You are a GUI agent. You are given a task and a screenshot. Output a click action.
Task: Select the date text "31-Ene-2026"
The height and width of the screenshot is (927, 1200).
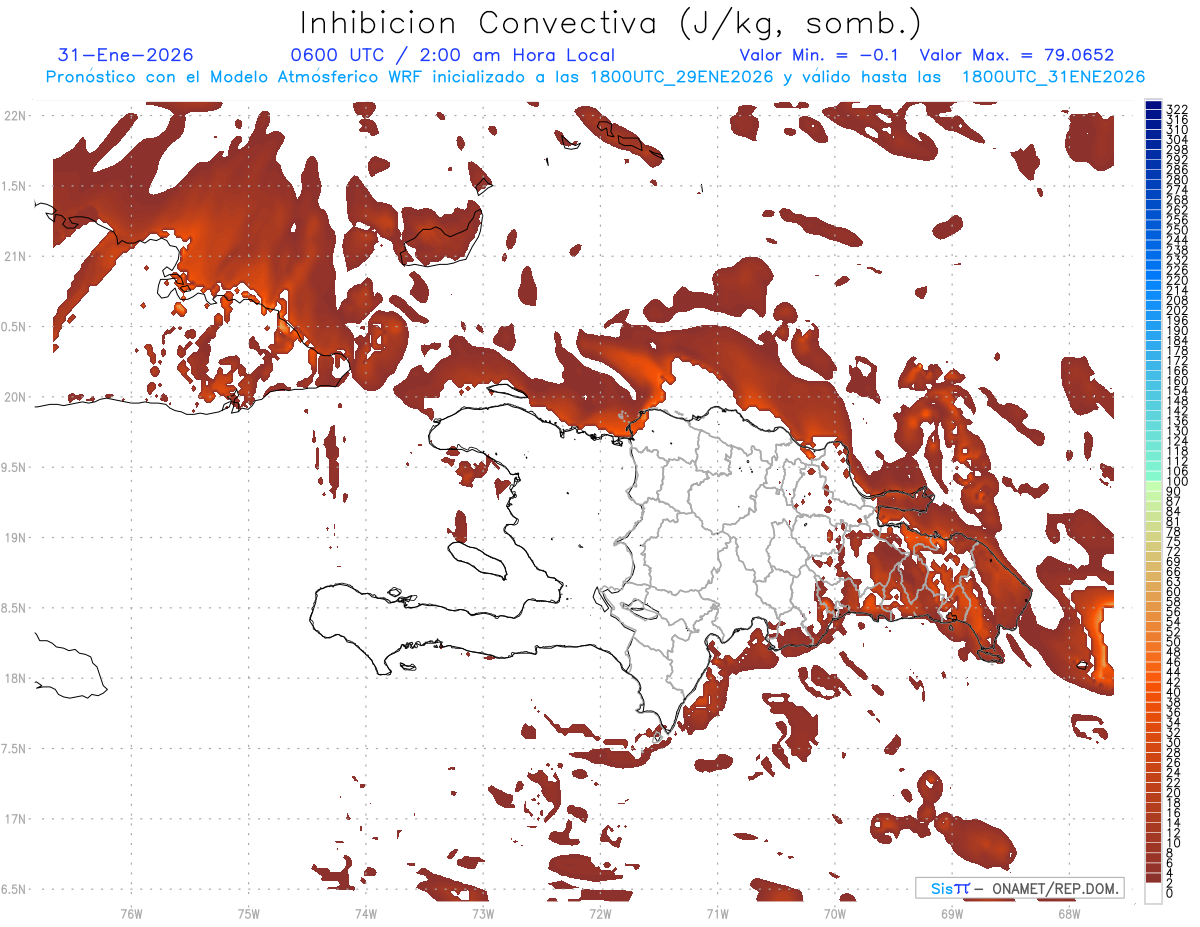126,55
